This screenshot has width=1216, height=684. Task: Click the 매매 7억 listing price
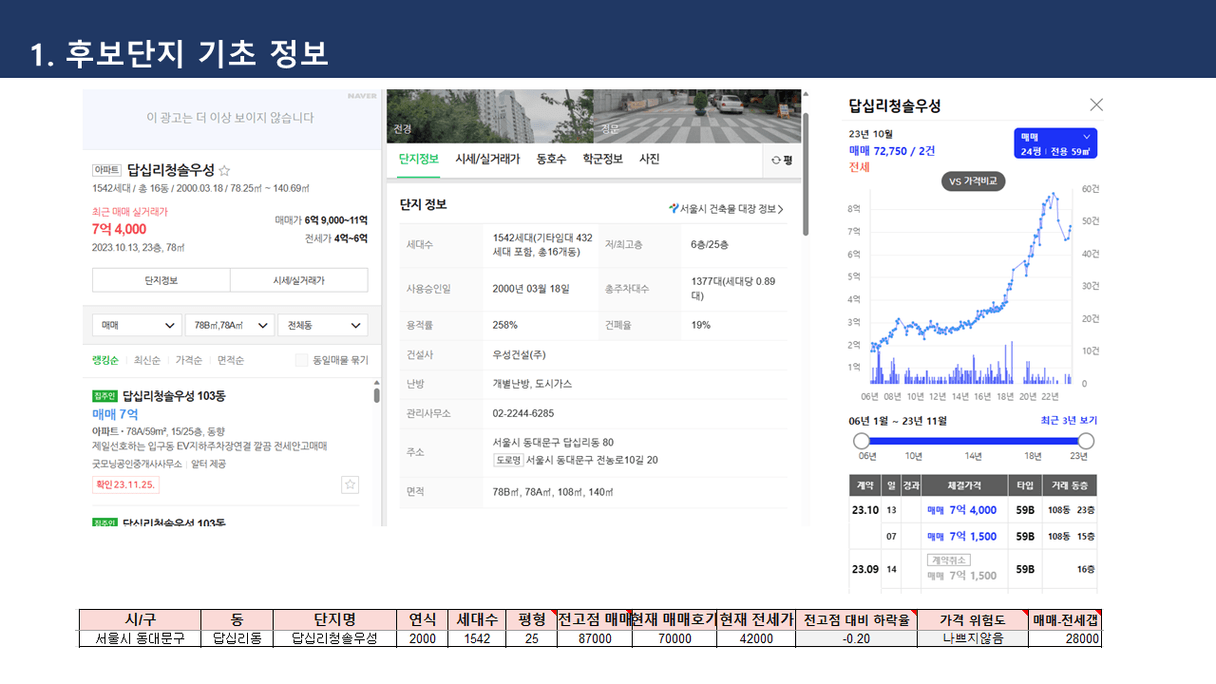[x=115, y=414]
